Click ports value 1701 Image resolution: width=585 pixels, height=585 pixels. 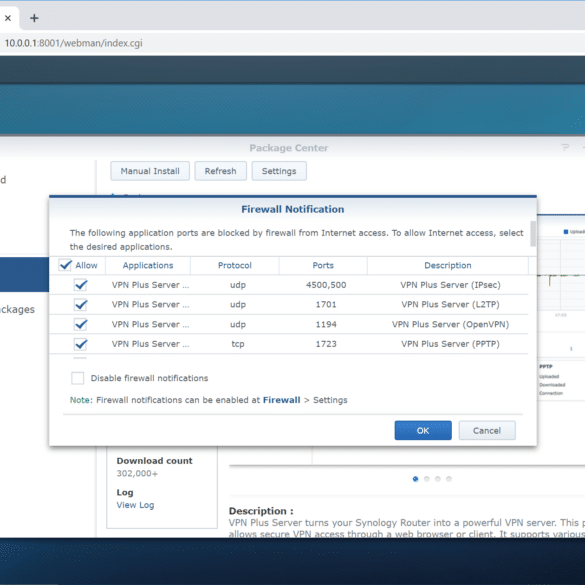pos(326,304)
